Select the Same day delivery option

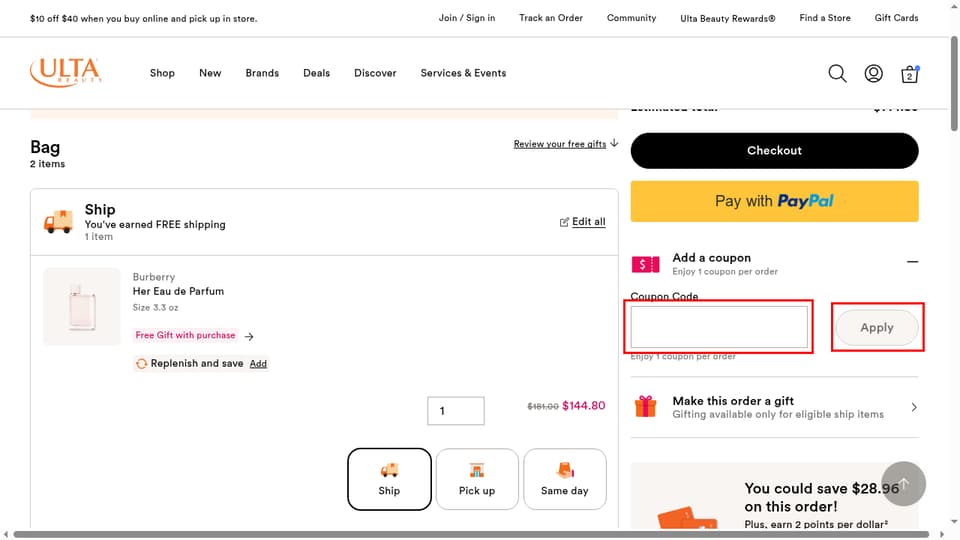click(564, 479)
